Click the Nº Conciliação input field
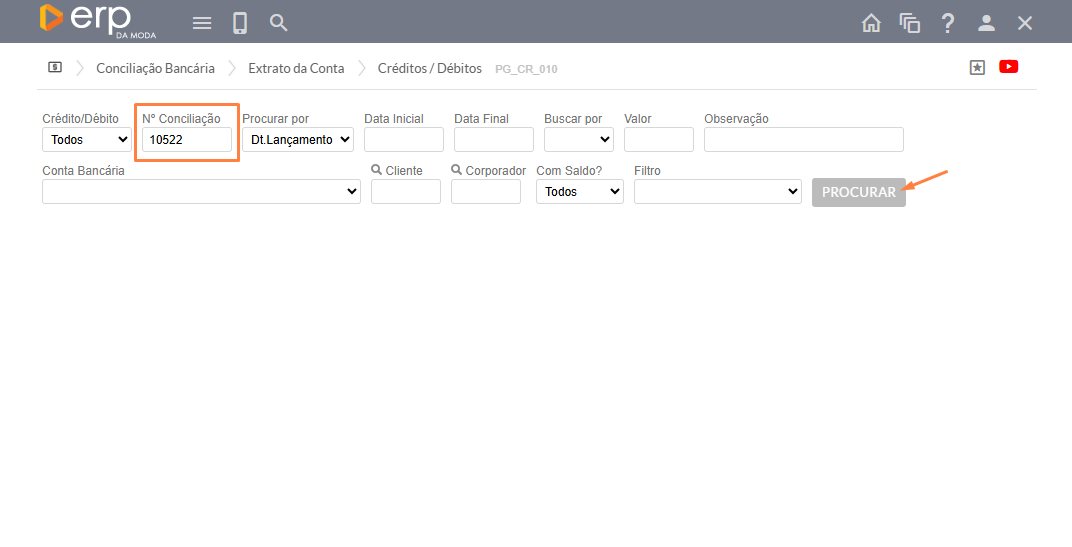1072x547 pixels. point(187,140)
